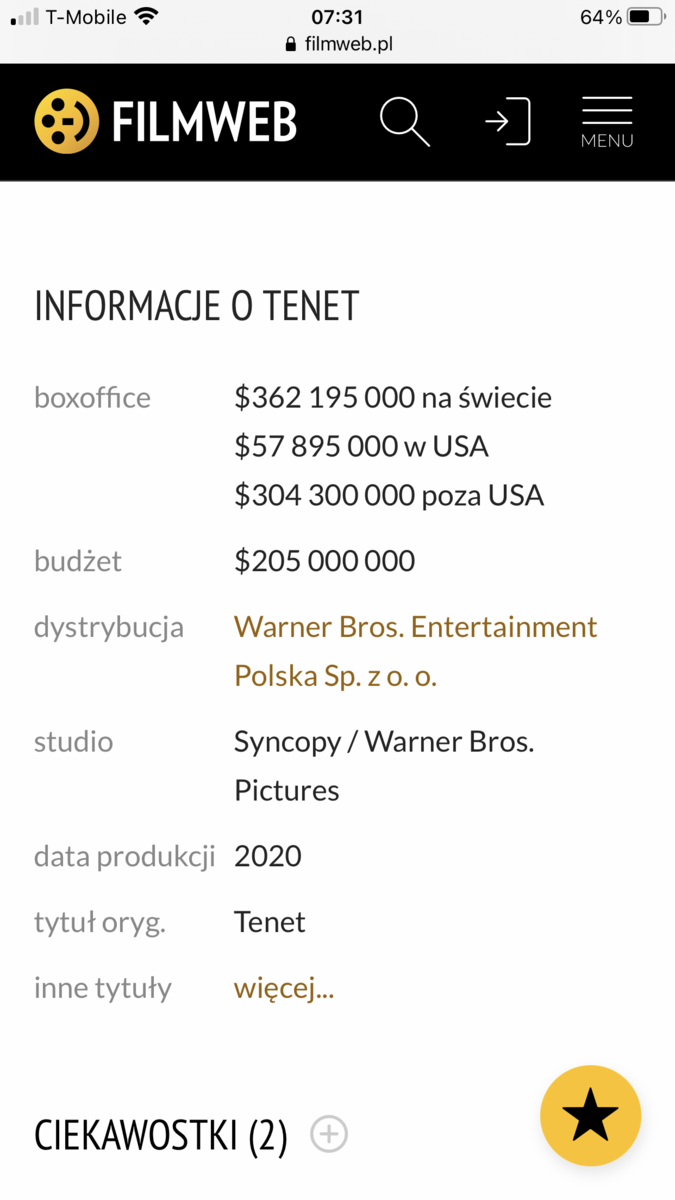Viewport: 675px width, 1200px height.
Task: Expand Ciekawostki with the plus icon
Action: [x=329, y=1134]
